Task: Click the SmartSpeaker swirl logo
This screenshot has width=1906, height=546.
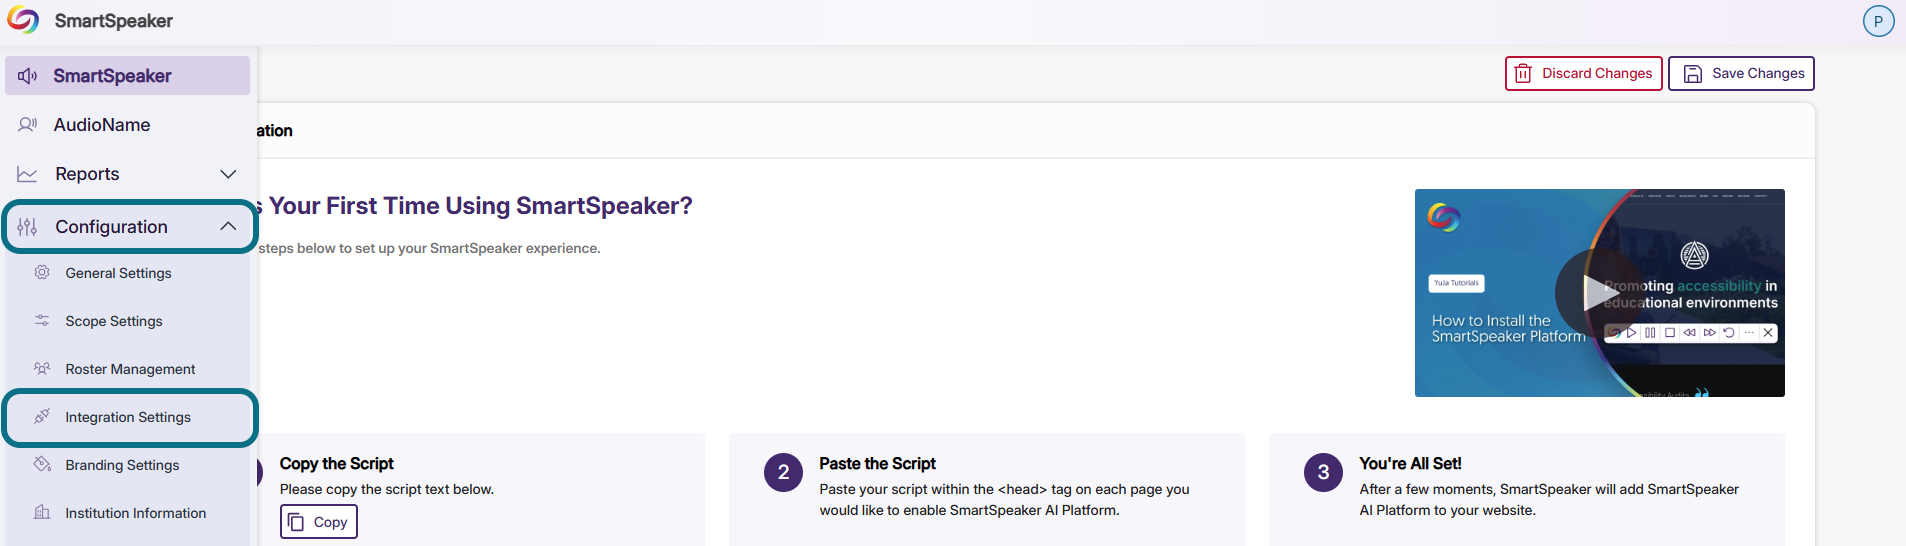Action: [23, 20]
